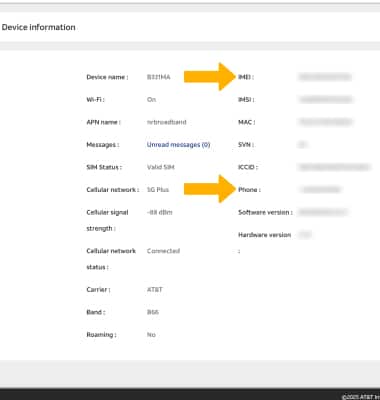Select the blurred IMSI value
This screenshot has height=400, width=380.
tap(326, 100)
